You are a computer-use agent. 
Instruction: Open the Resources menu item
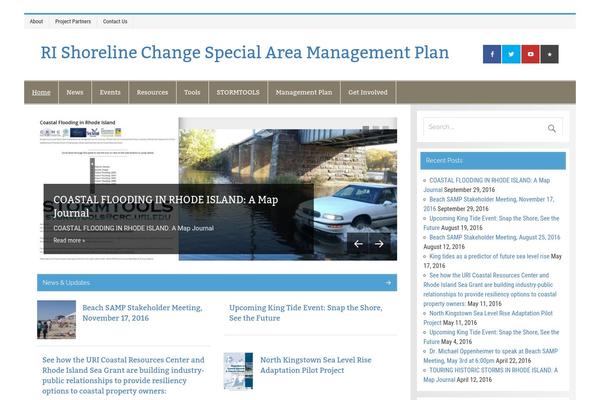[152, 92]
